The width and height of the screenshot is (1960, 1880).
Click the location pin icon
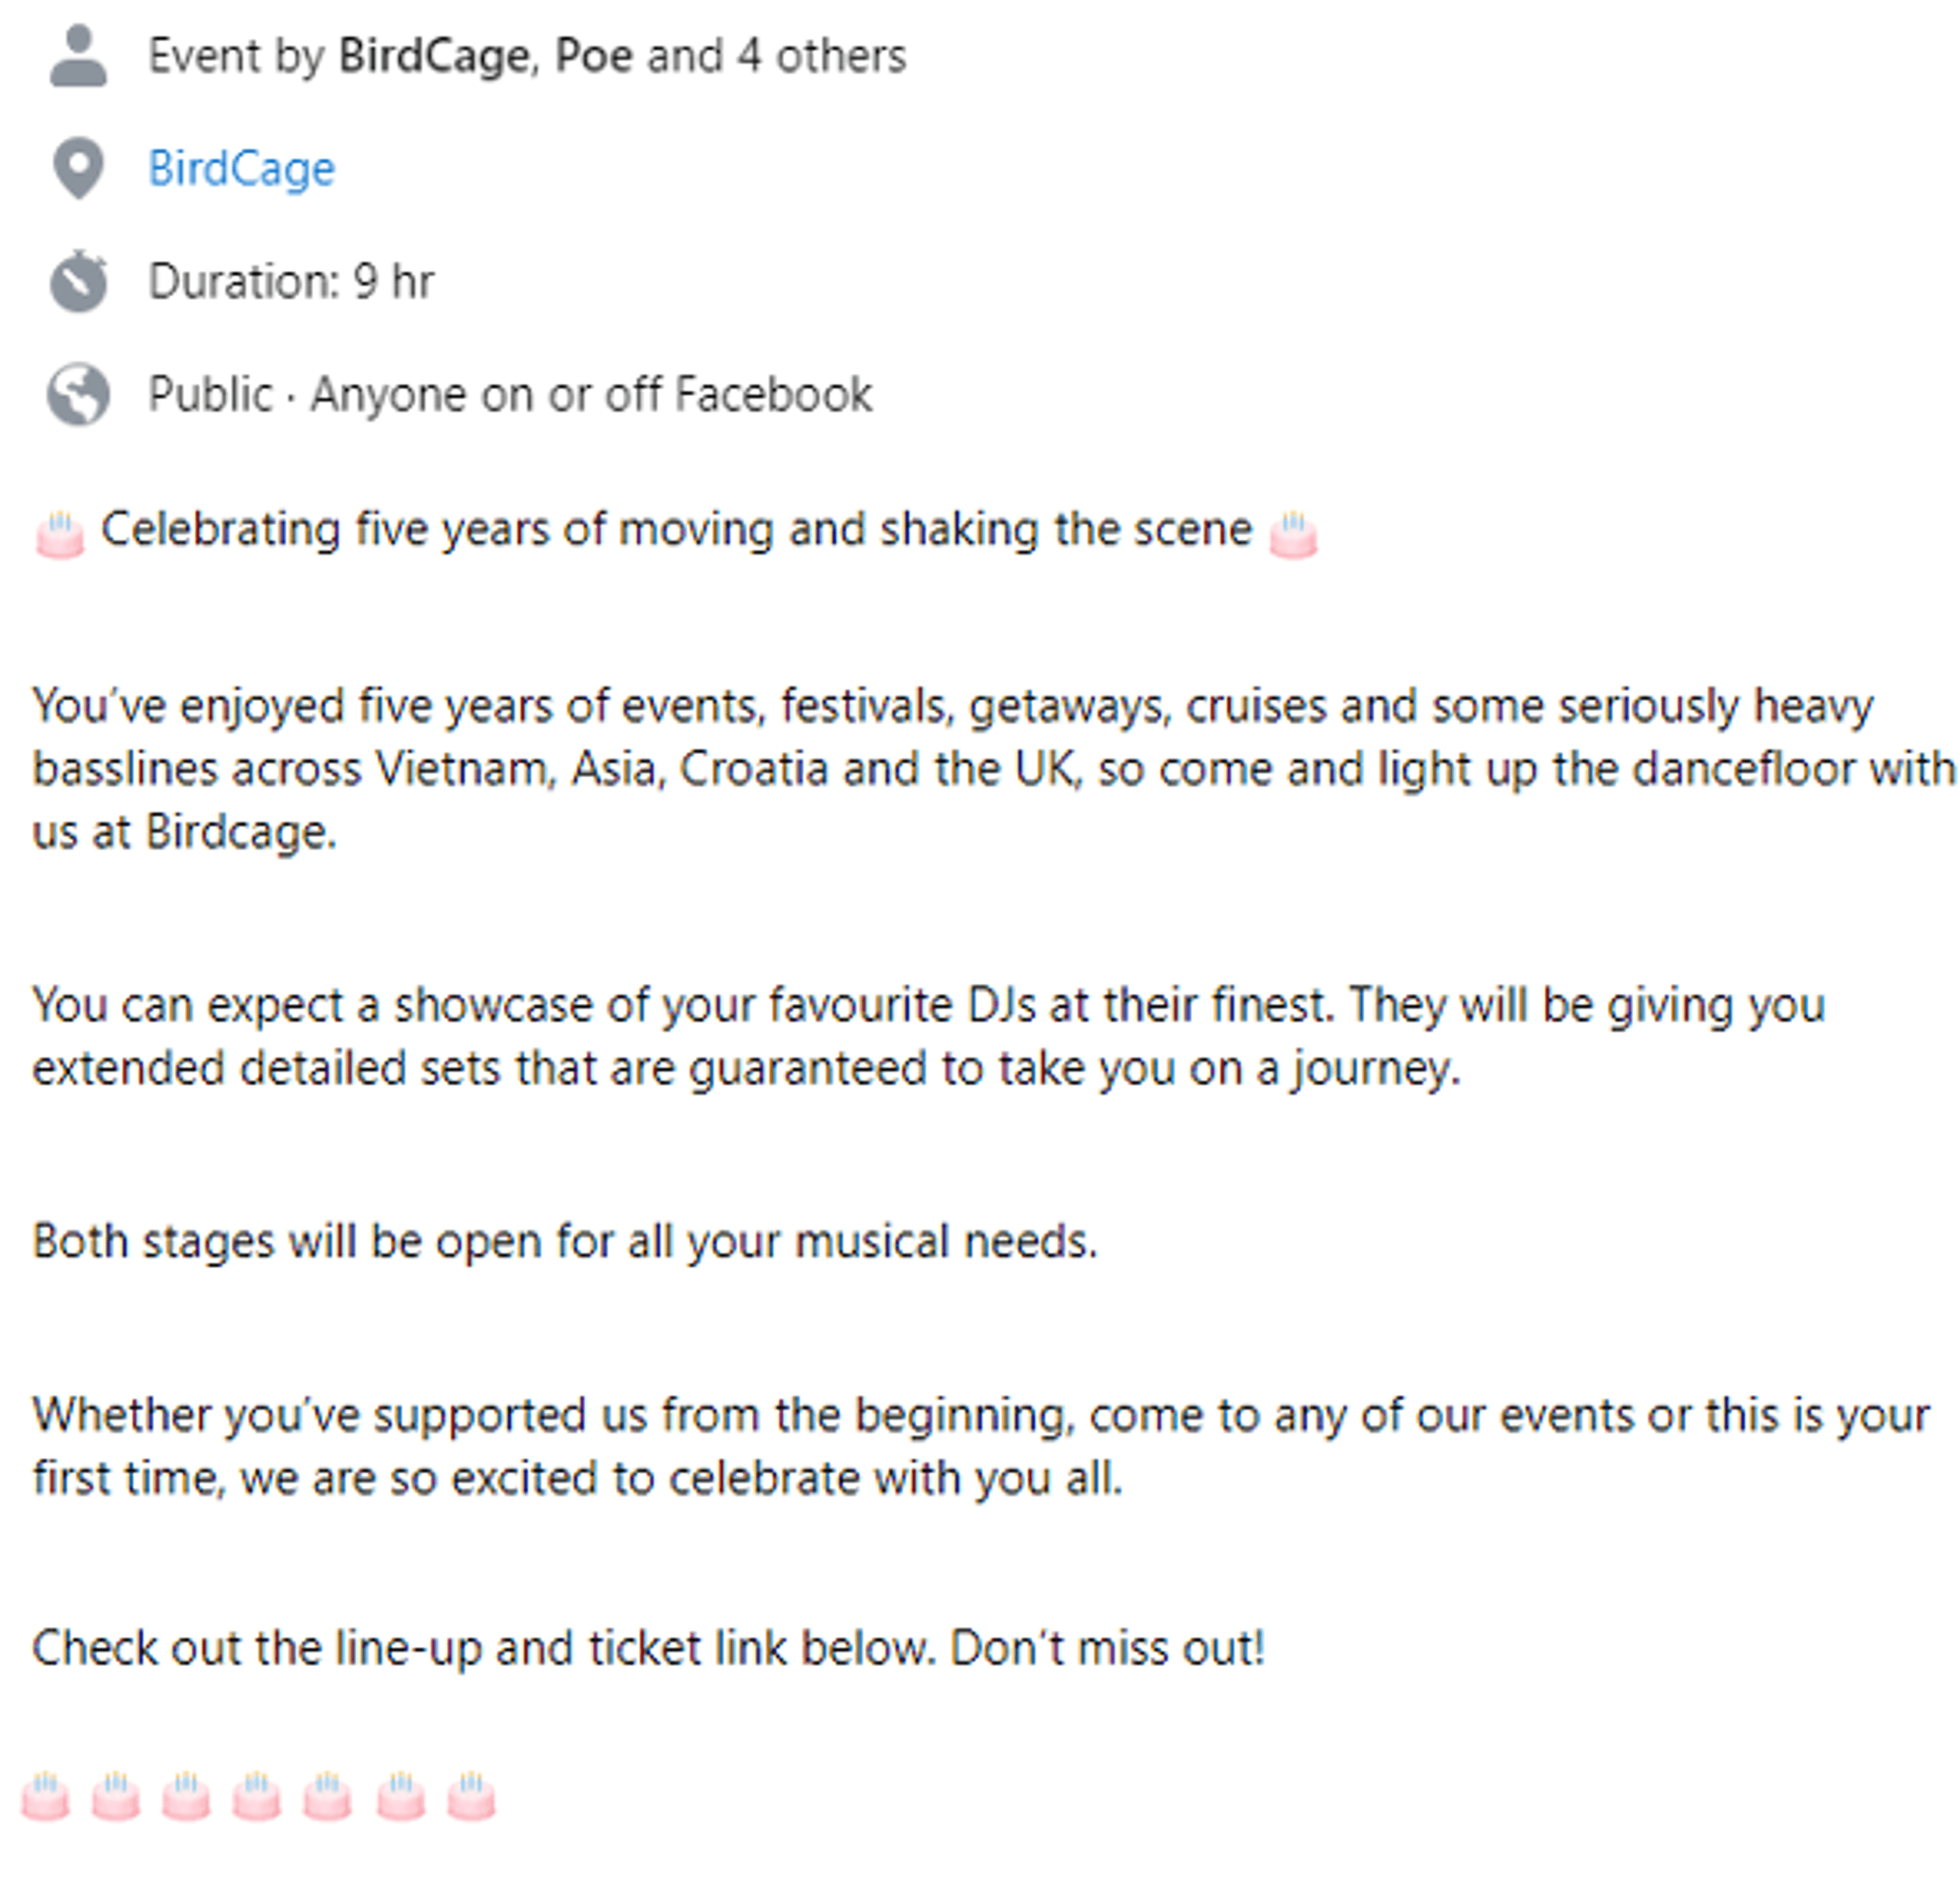[78, 168]
